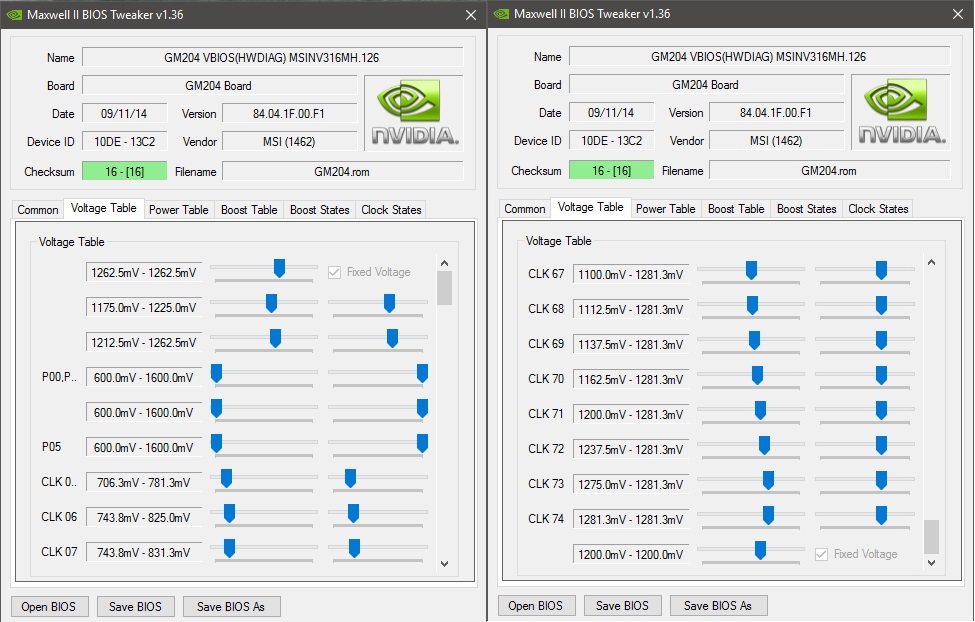
Task: Click the NVIDIA logo in right window
Action: coord(900,112)
